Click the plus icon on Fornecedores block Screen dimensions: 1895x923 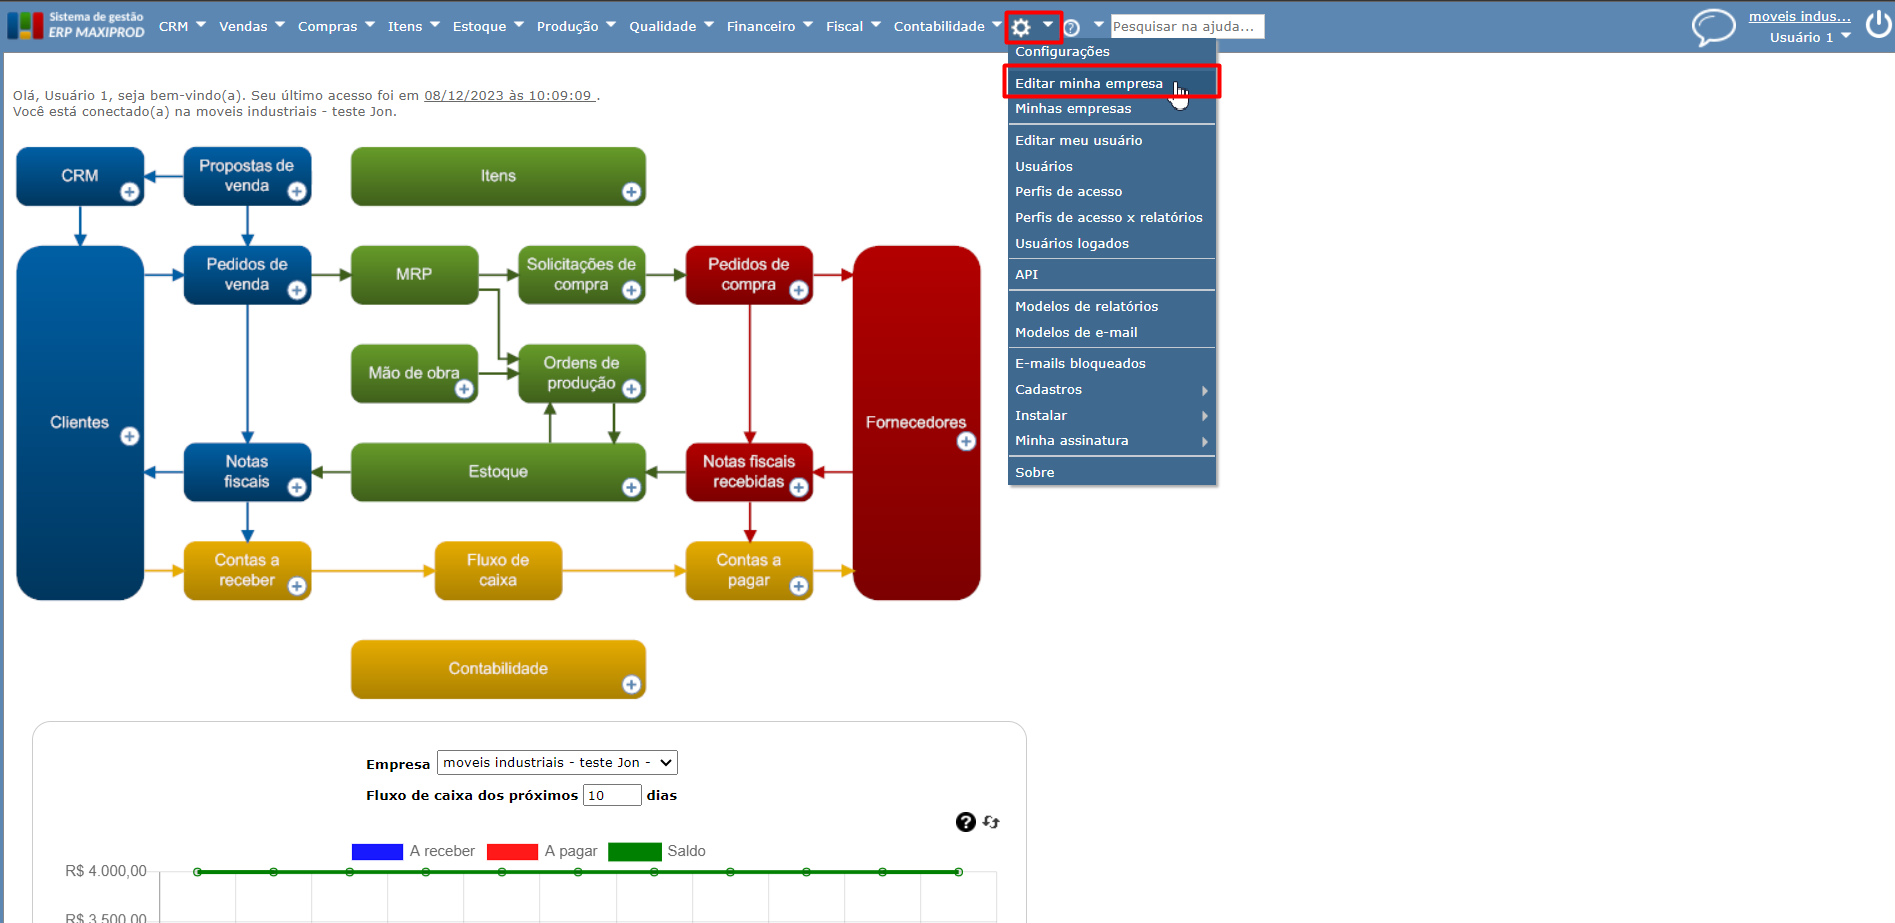tap(966, 441)
